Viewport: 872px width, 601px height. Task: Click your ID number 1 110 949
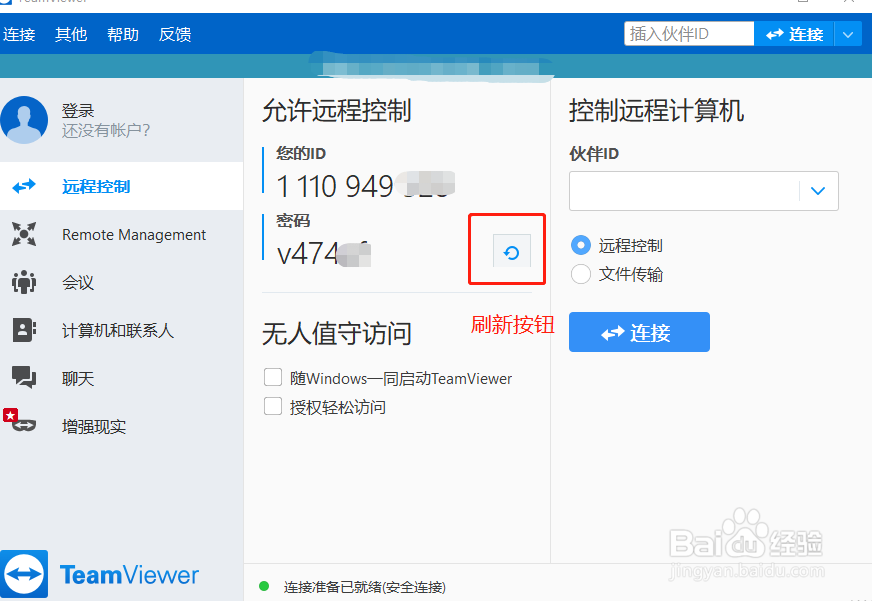coord(335,186)
